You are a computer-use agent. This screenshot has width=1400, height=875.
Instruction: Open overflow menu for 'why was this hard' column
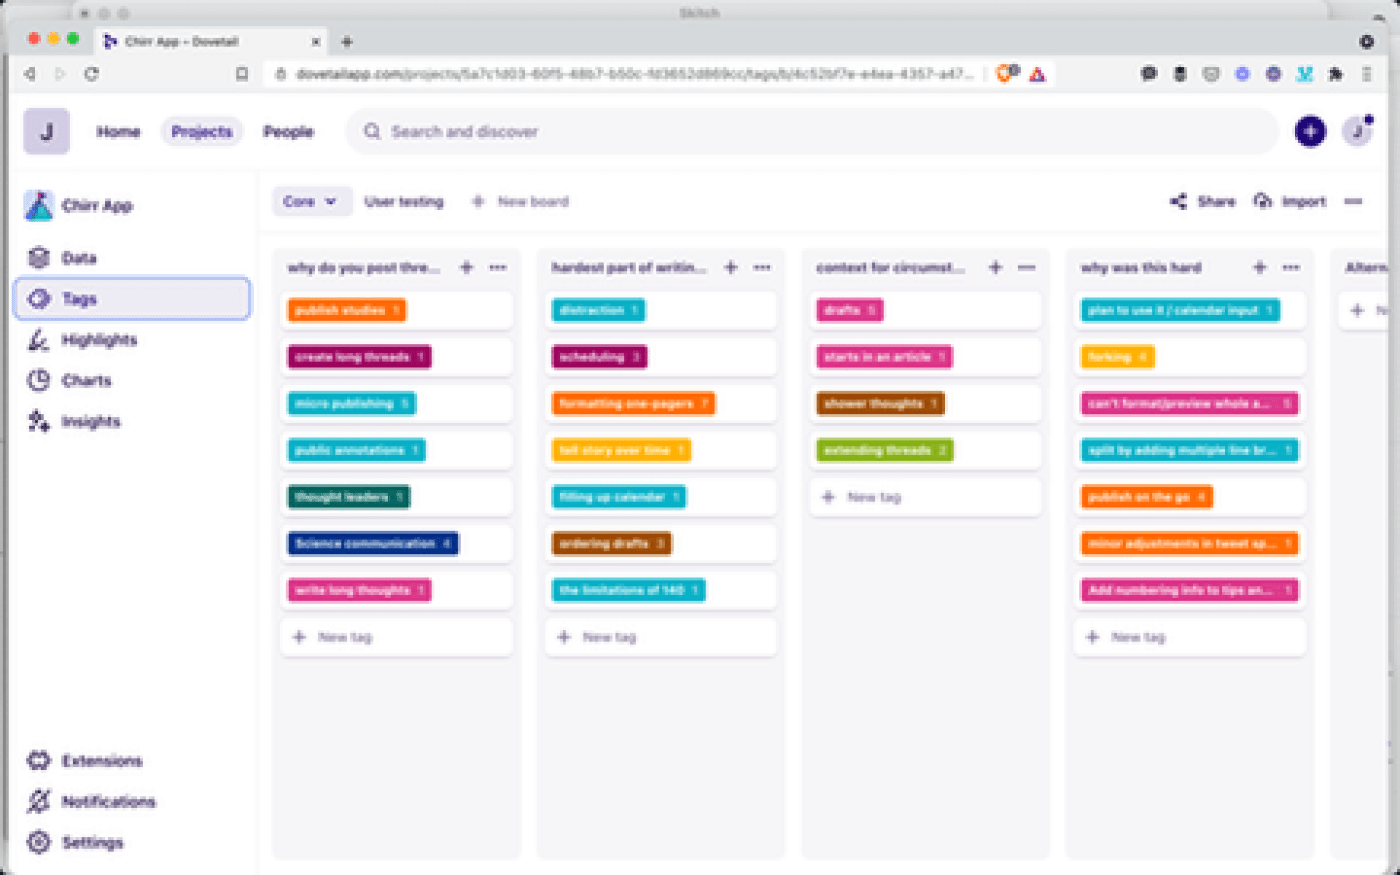coord(1290,267)
